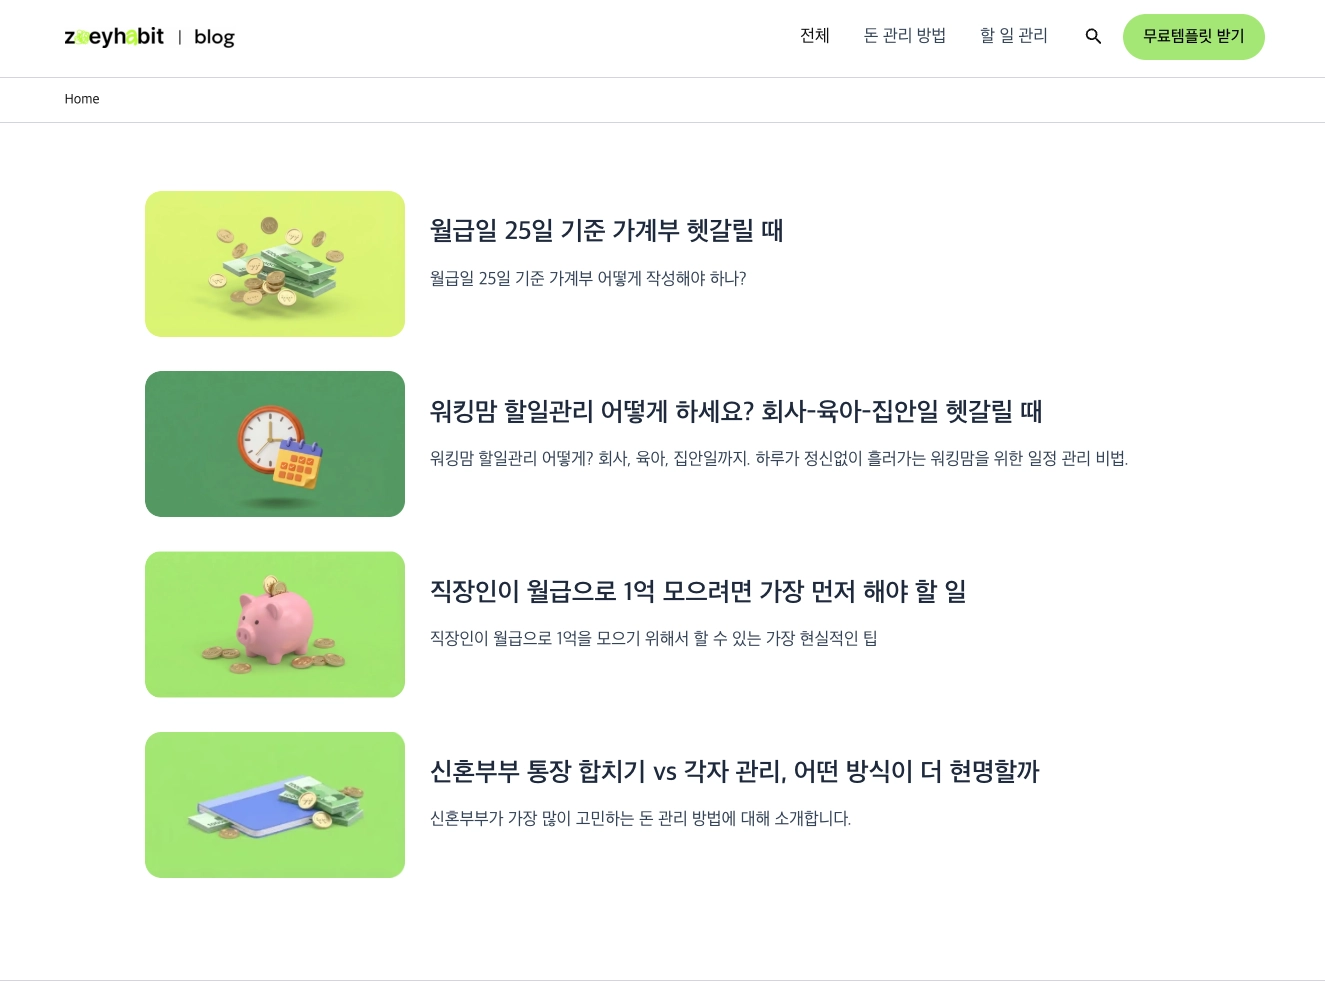The width and height of the screenshot is (1325, 984).
Task: Open the 할 일 관리 menu
Action: [1014, 36]
